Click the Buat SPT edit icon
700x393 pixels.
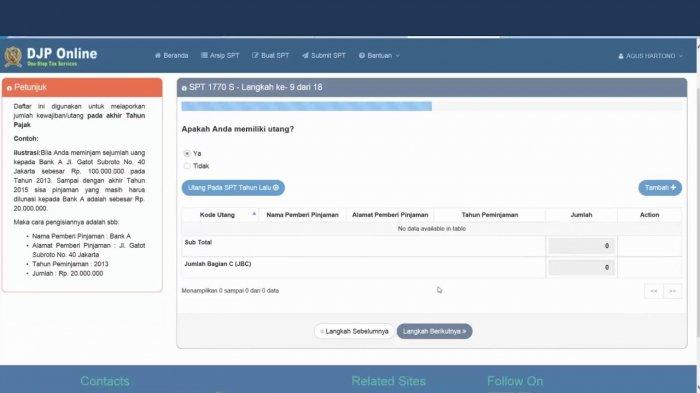255,55
